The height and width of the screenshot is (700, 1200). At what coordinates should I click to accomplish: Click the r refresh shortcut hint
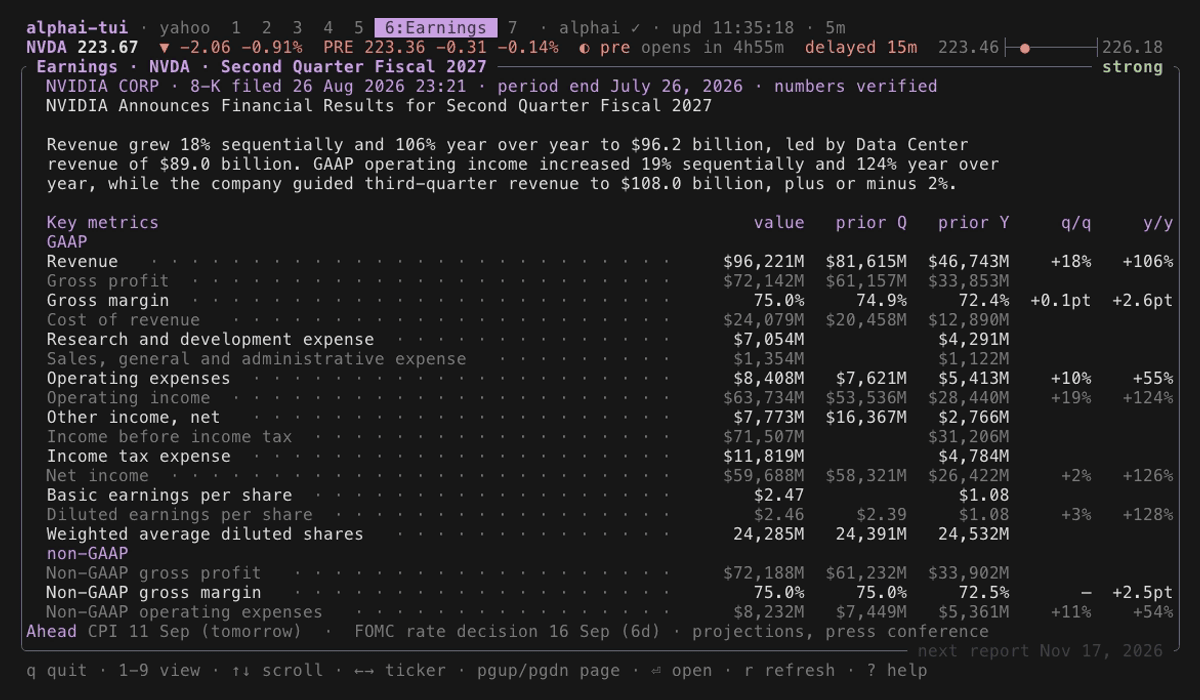[789, 670]
